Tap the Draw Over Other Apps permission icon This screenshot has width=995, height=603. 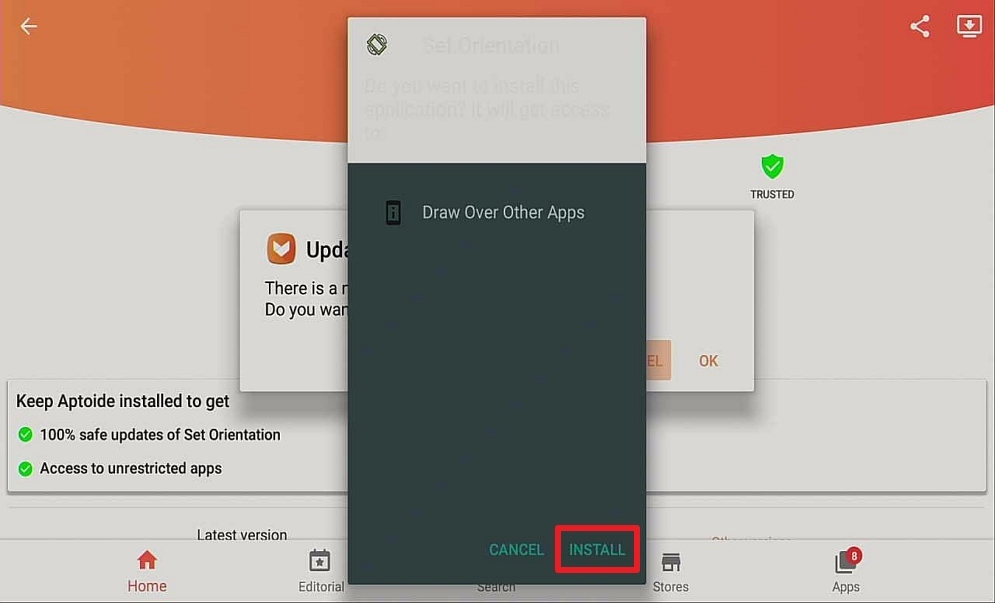pos(393,213)
